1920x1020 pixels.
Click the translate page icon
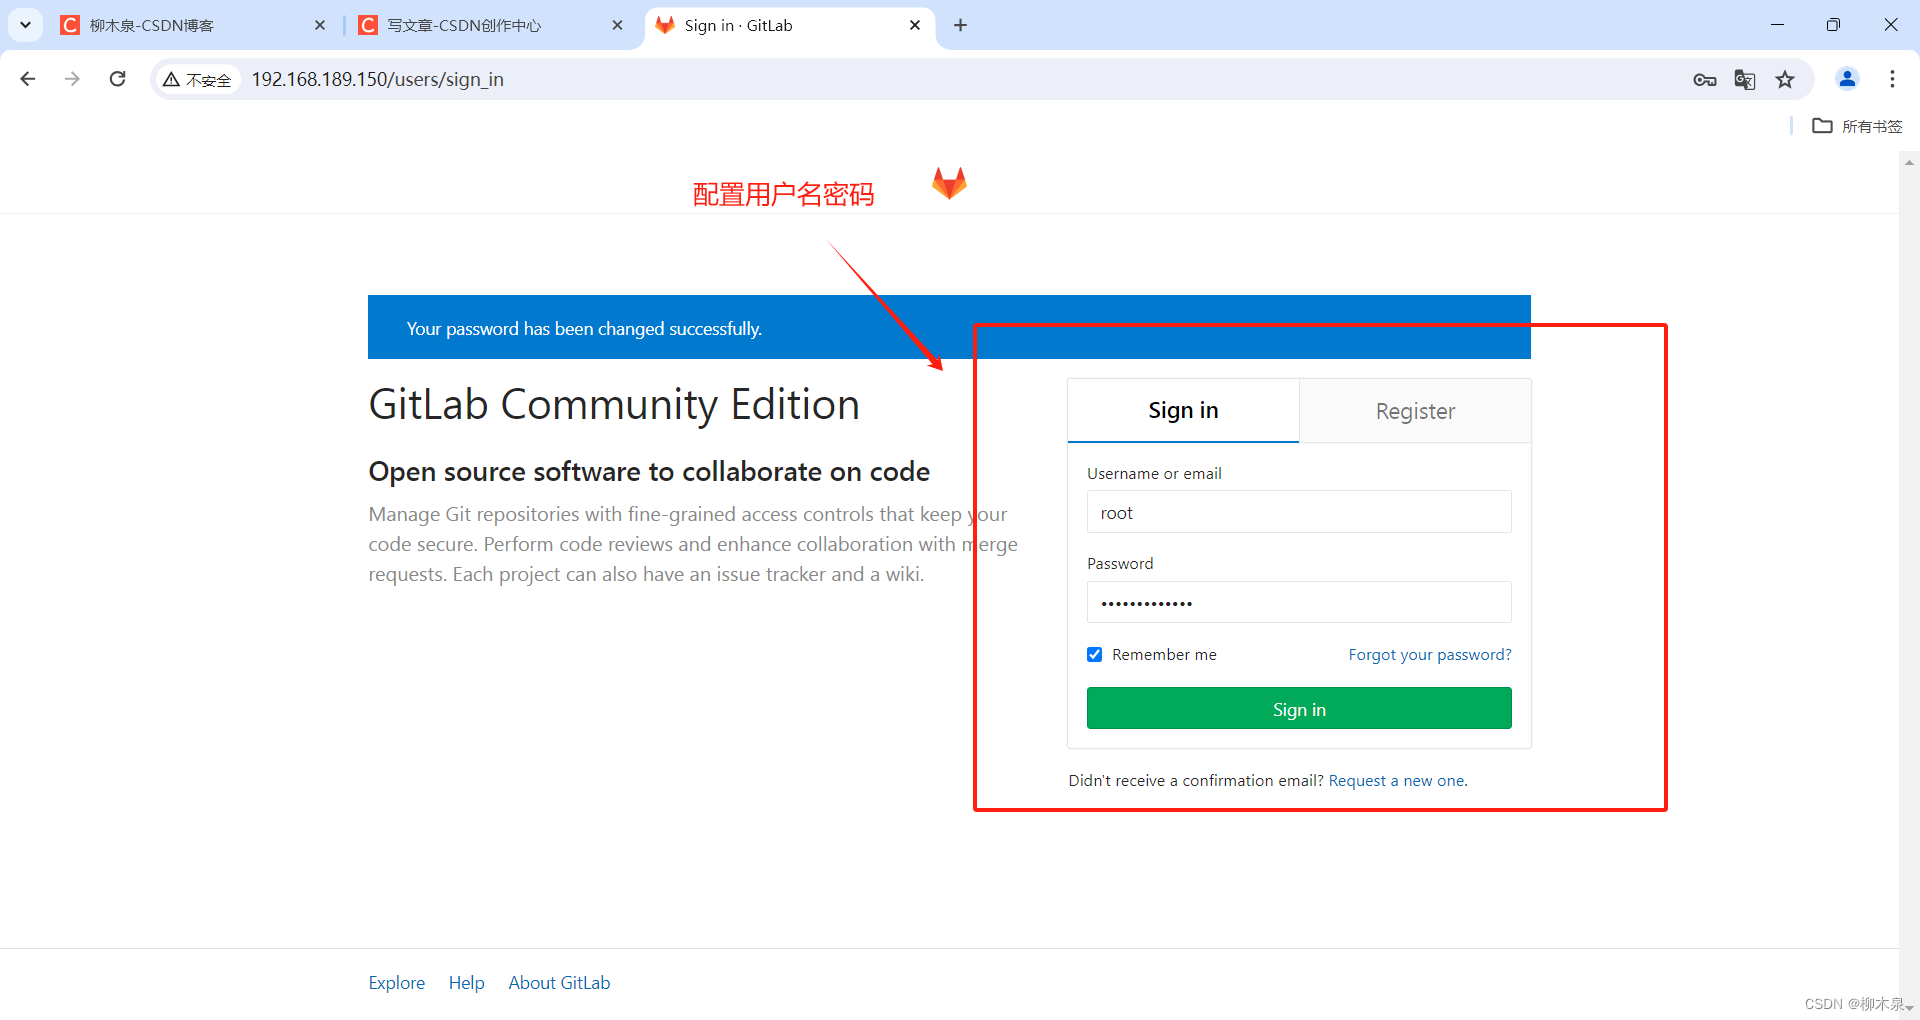(x=1745, y=80)
